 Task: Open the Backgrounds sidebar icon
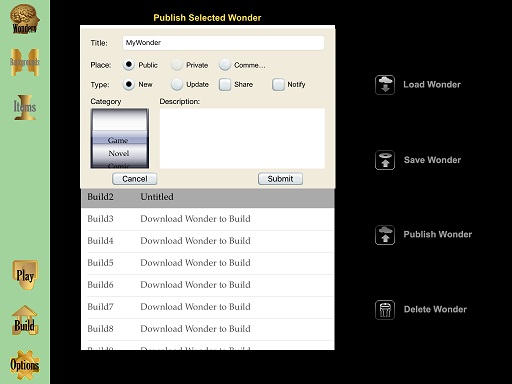click(25, 62)
